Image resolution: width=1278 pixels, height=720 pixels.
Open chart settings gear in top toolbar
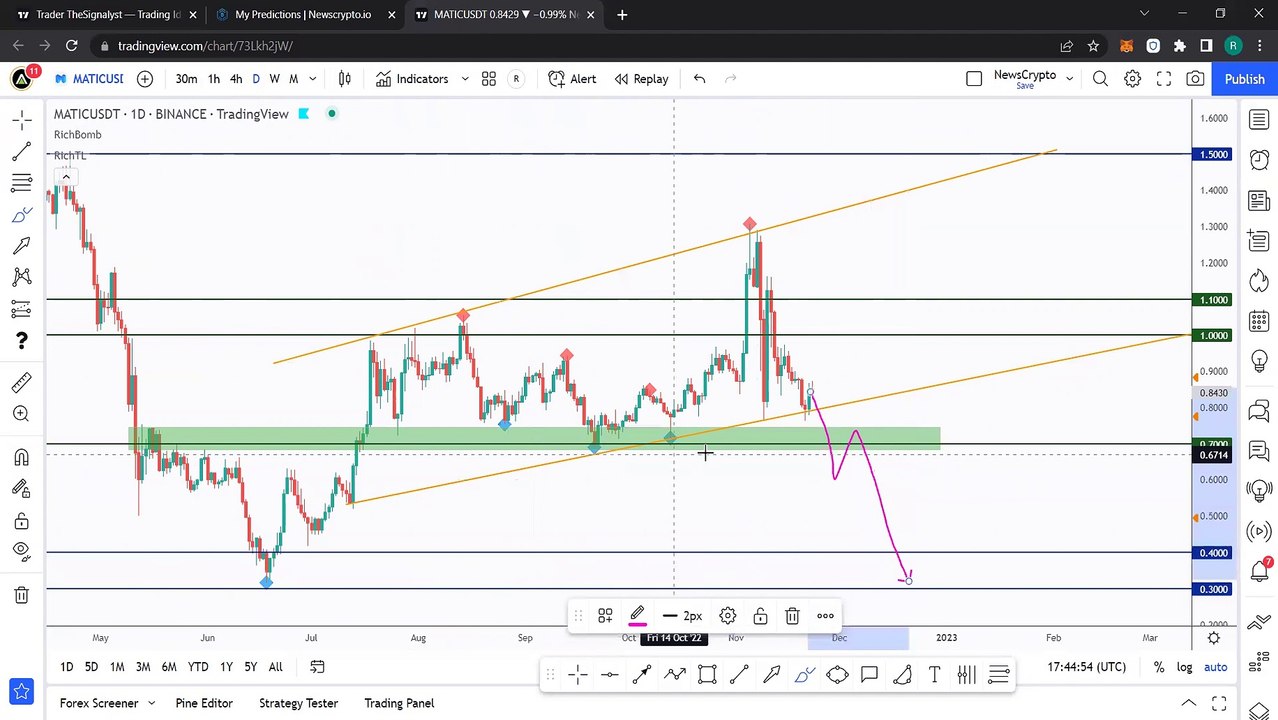point(1132,79)
